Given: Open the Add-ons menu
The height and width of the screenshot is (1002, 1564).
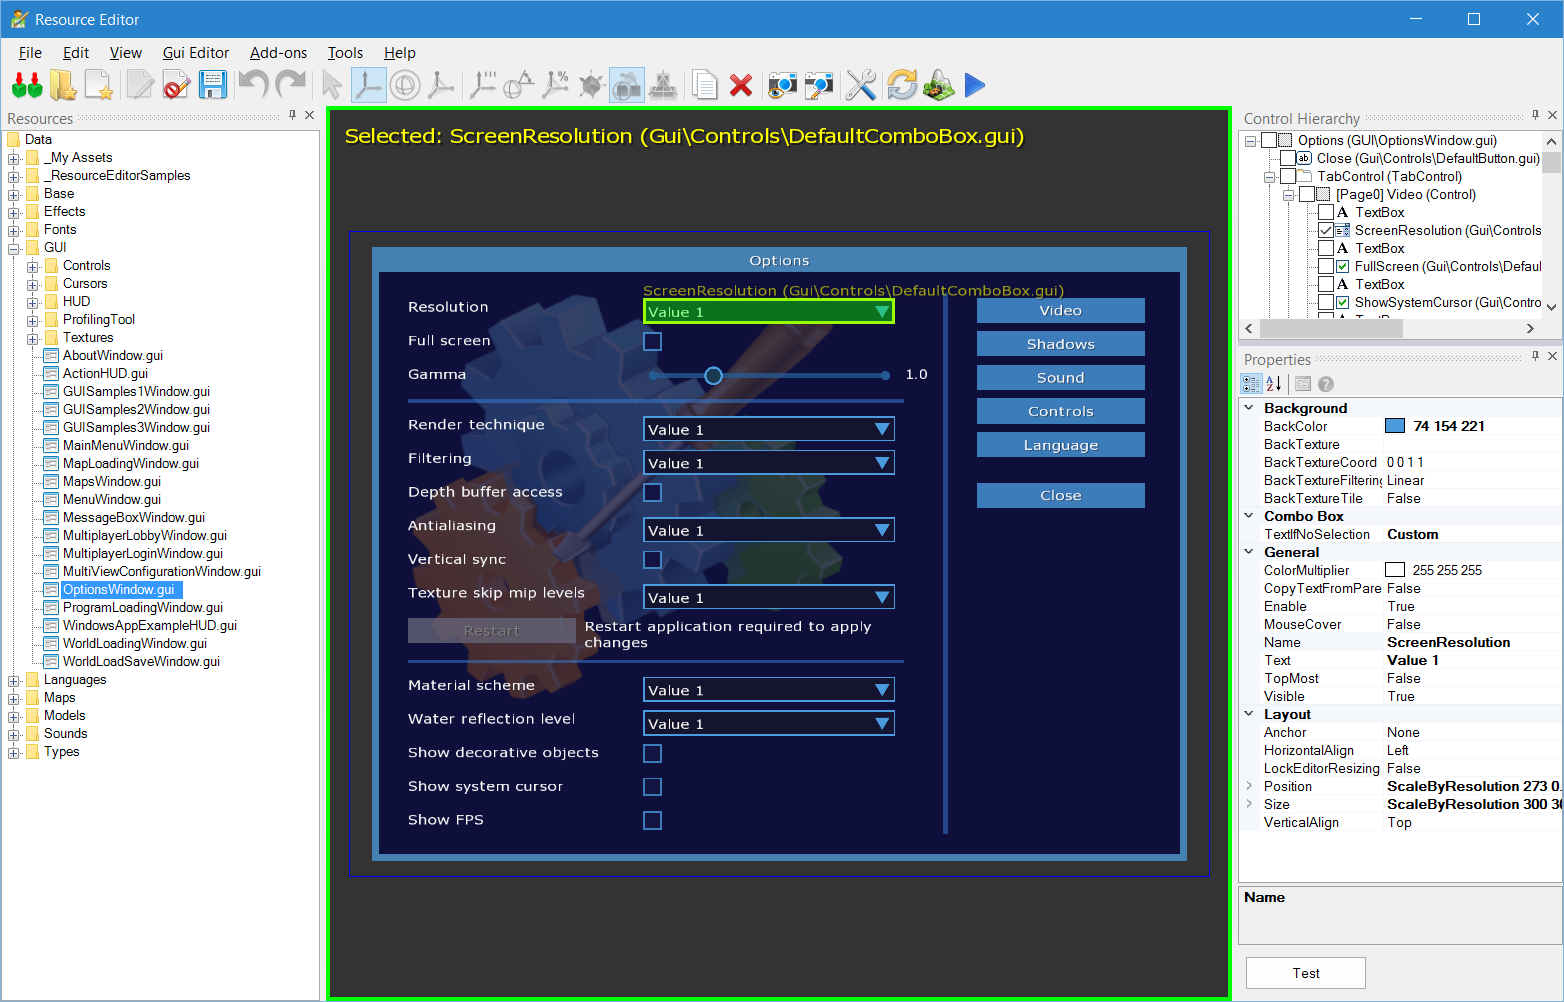Looking at the screenshot, I should [x=278, y=53].
